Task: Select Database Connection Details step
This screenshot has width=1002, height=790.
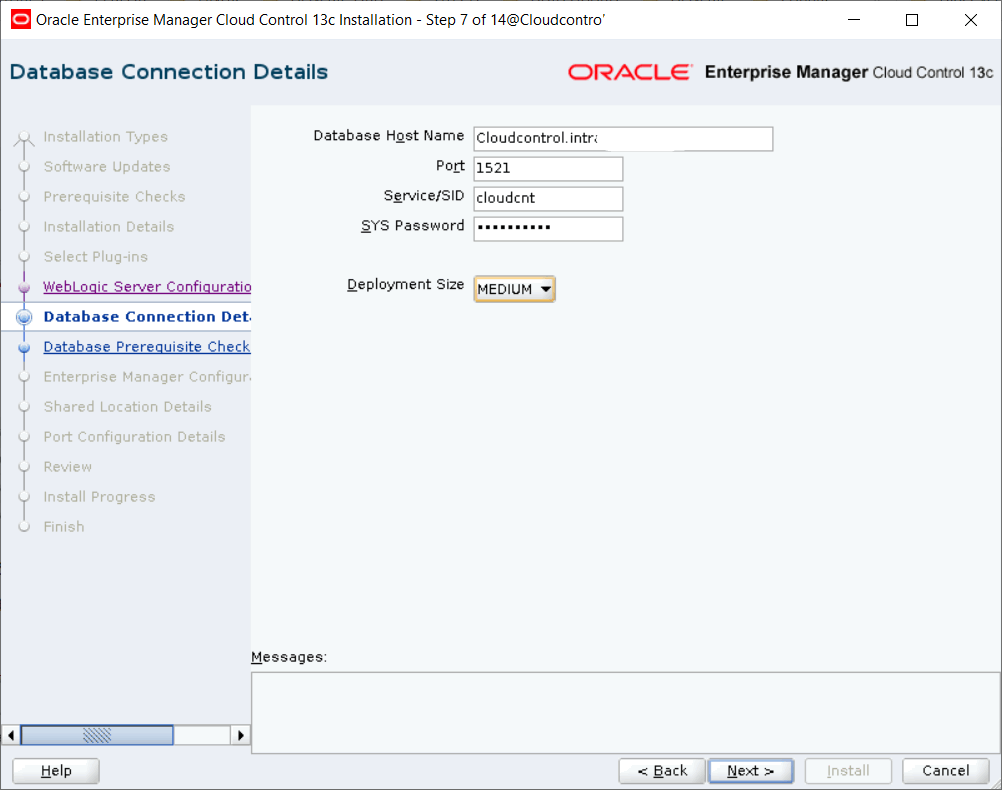Action: [x=147, y=317]
